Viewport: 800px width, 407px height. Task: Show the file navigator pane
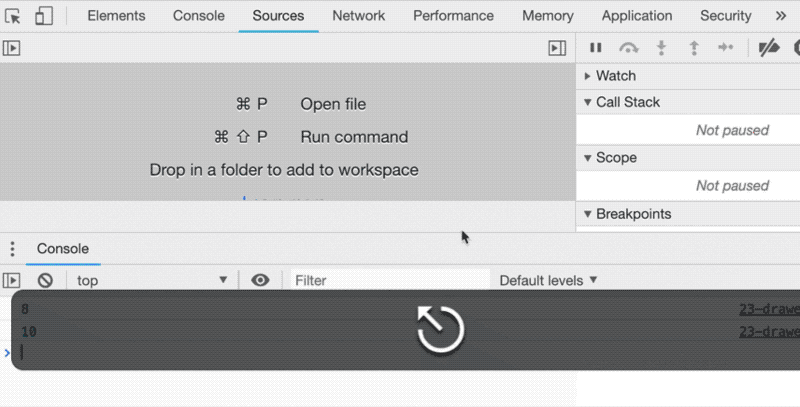[x=12, y=48]
